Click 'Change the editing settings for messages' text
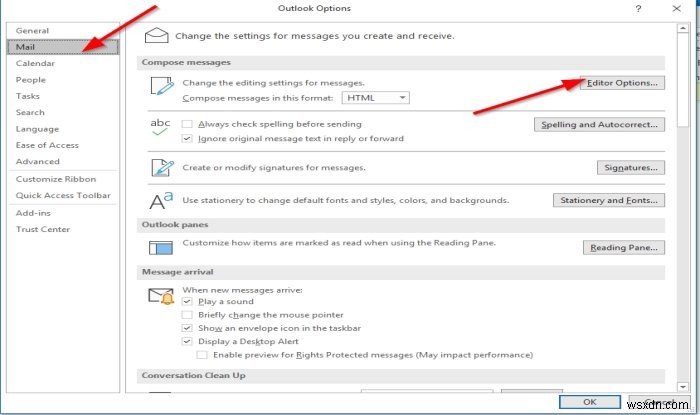Image resolution: width=700 pixels, height=415 pixels. (274, 83)
